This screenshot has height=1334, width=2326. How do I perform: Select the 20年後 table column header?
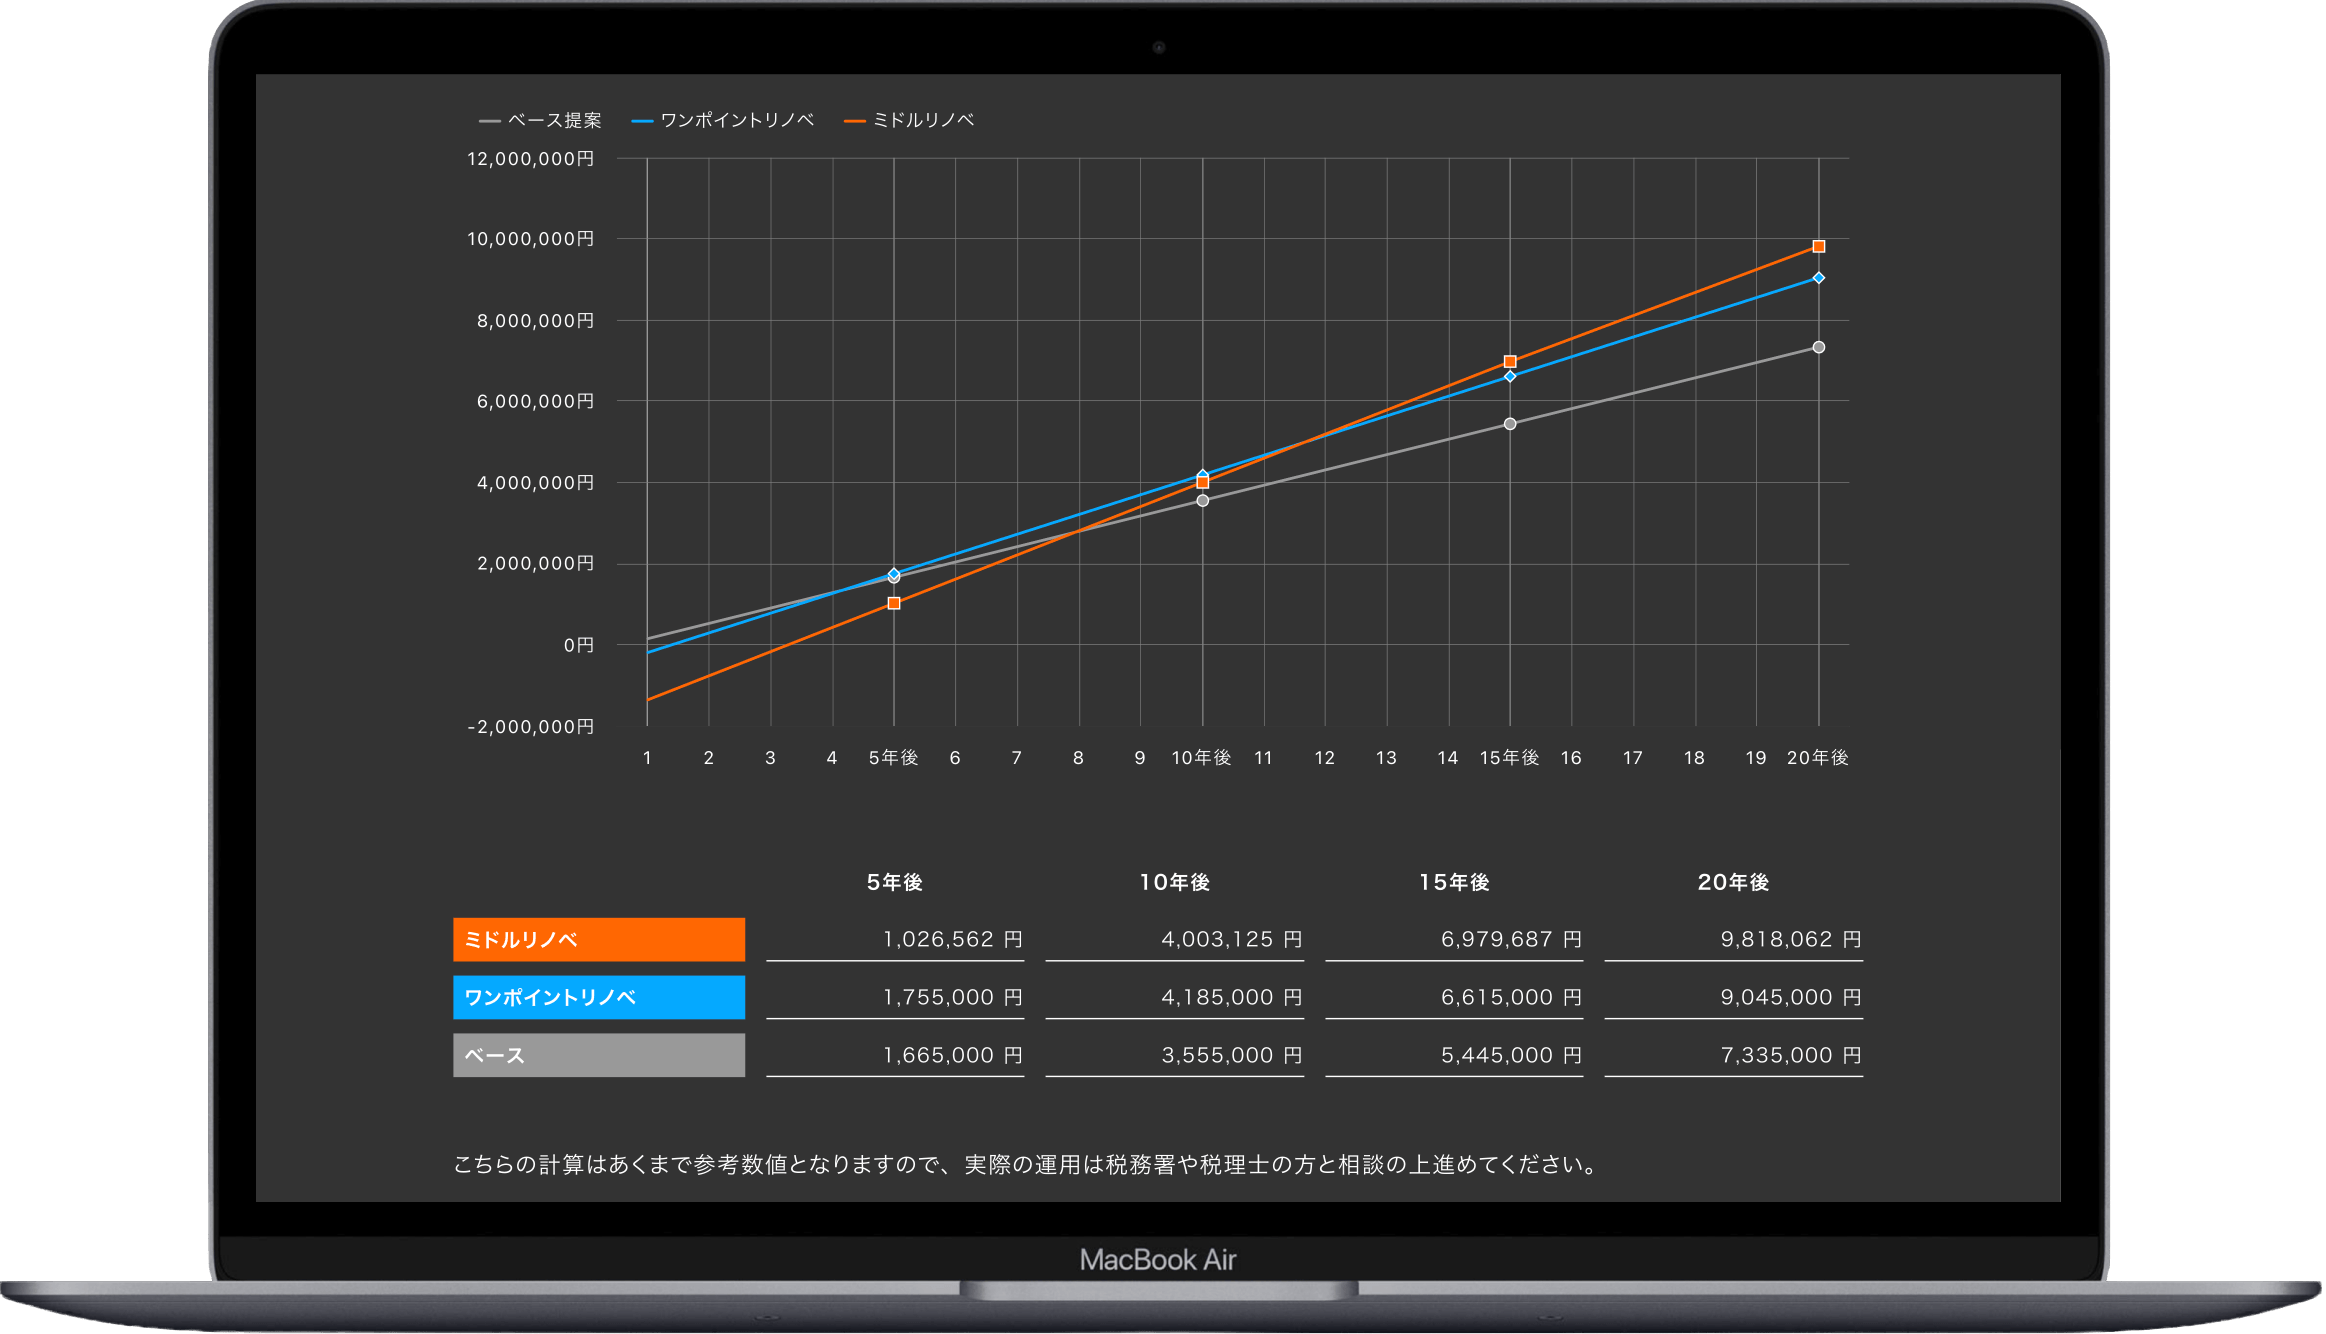click(x=1733, y=882)
